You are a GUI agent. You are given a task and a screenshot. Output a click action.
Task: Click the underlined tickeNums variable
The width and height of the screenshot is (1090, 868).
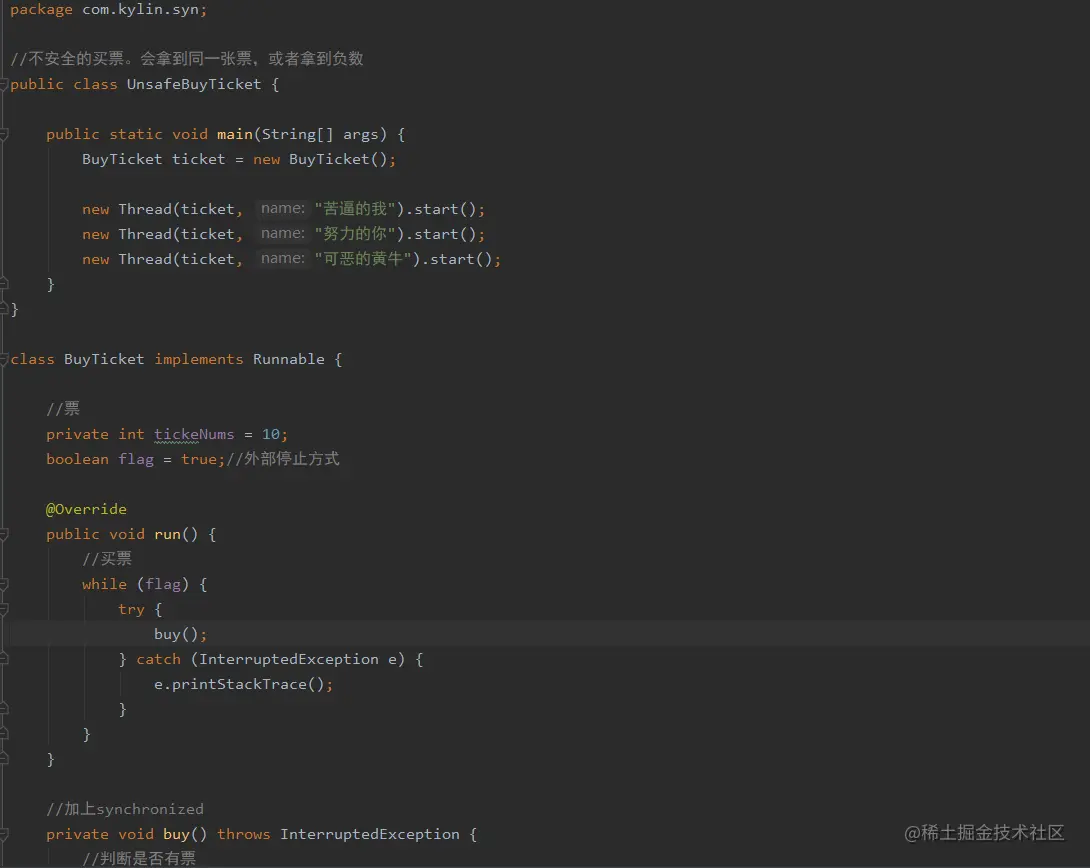[194, 434]
